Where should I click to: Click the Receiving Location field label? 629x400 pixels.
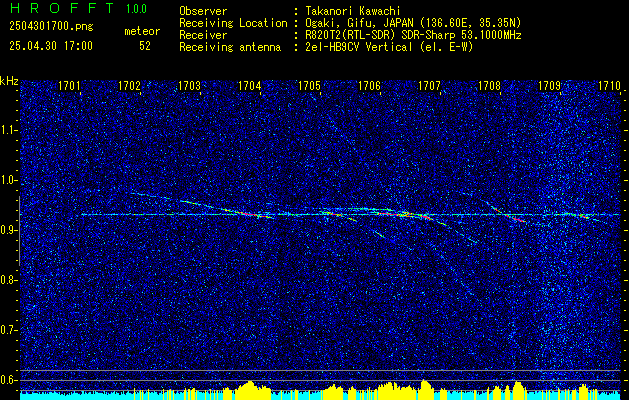tap(233, 23)
